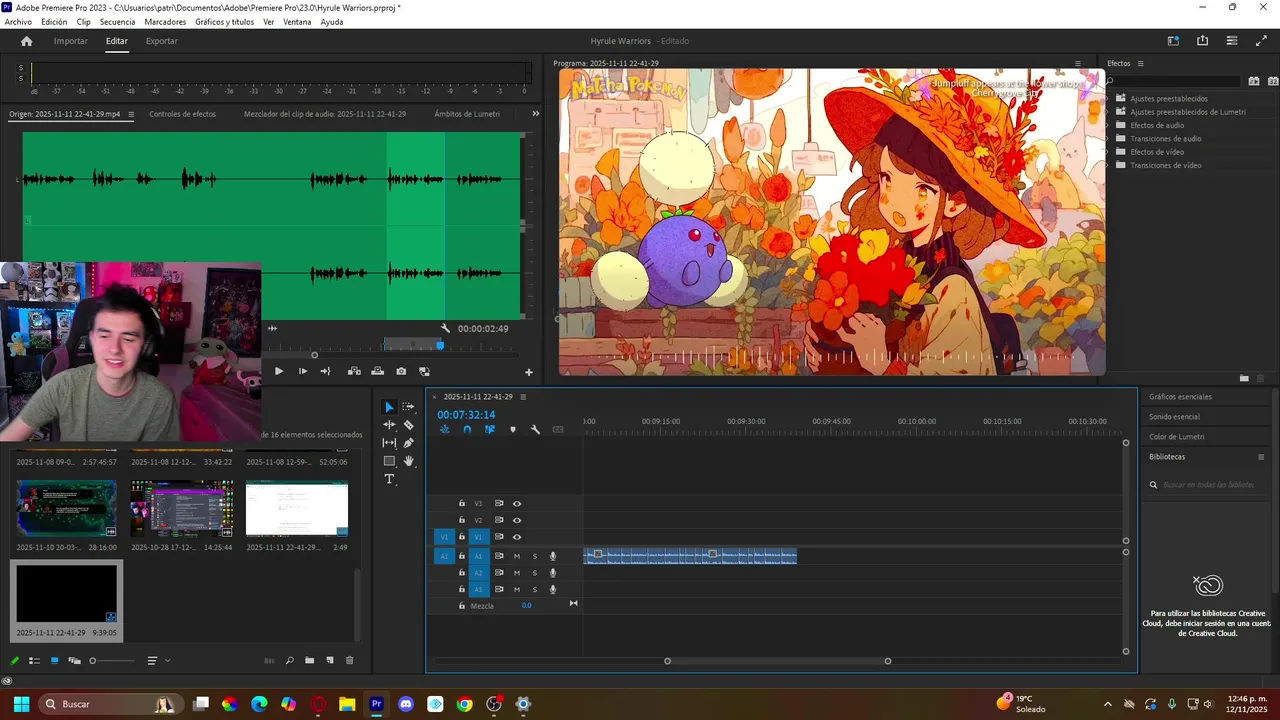
Task: Click the Home icon in header
Action: pos(27,41)
